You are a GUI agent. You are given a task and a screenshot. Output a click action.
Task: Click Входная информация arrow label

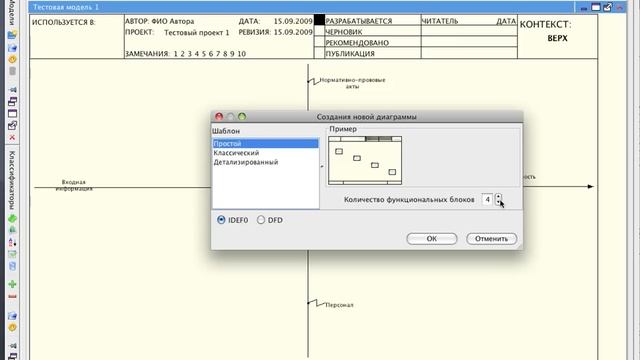[74, 185]
